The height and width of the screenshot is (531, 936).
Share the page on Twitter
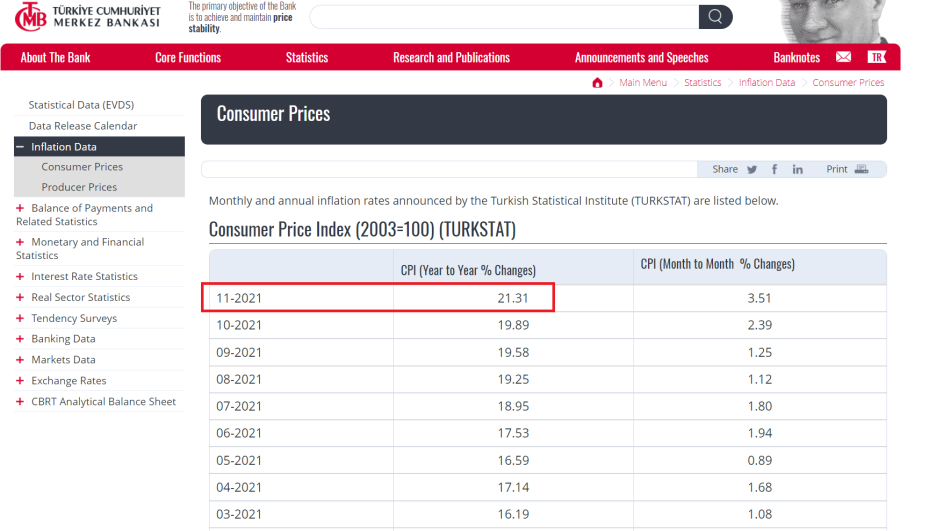tap(752, 169)
